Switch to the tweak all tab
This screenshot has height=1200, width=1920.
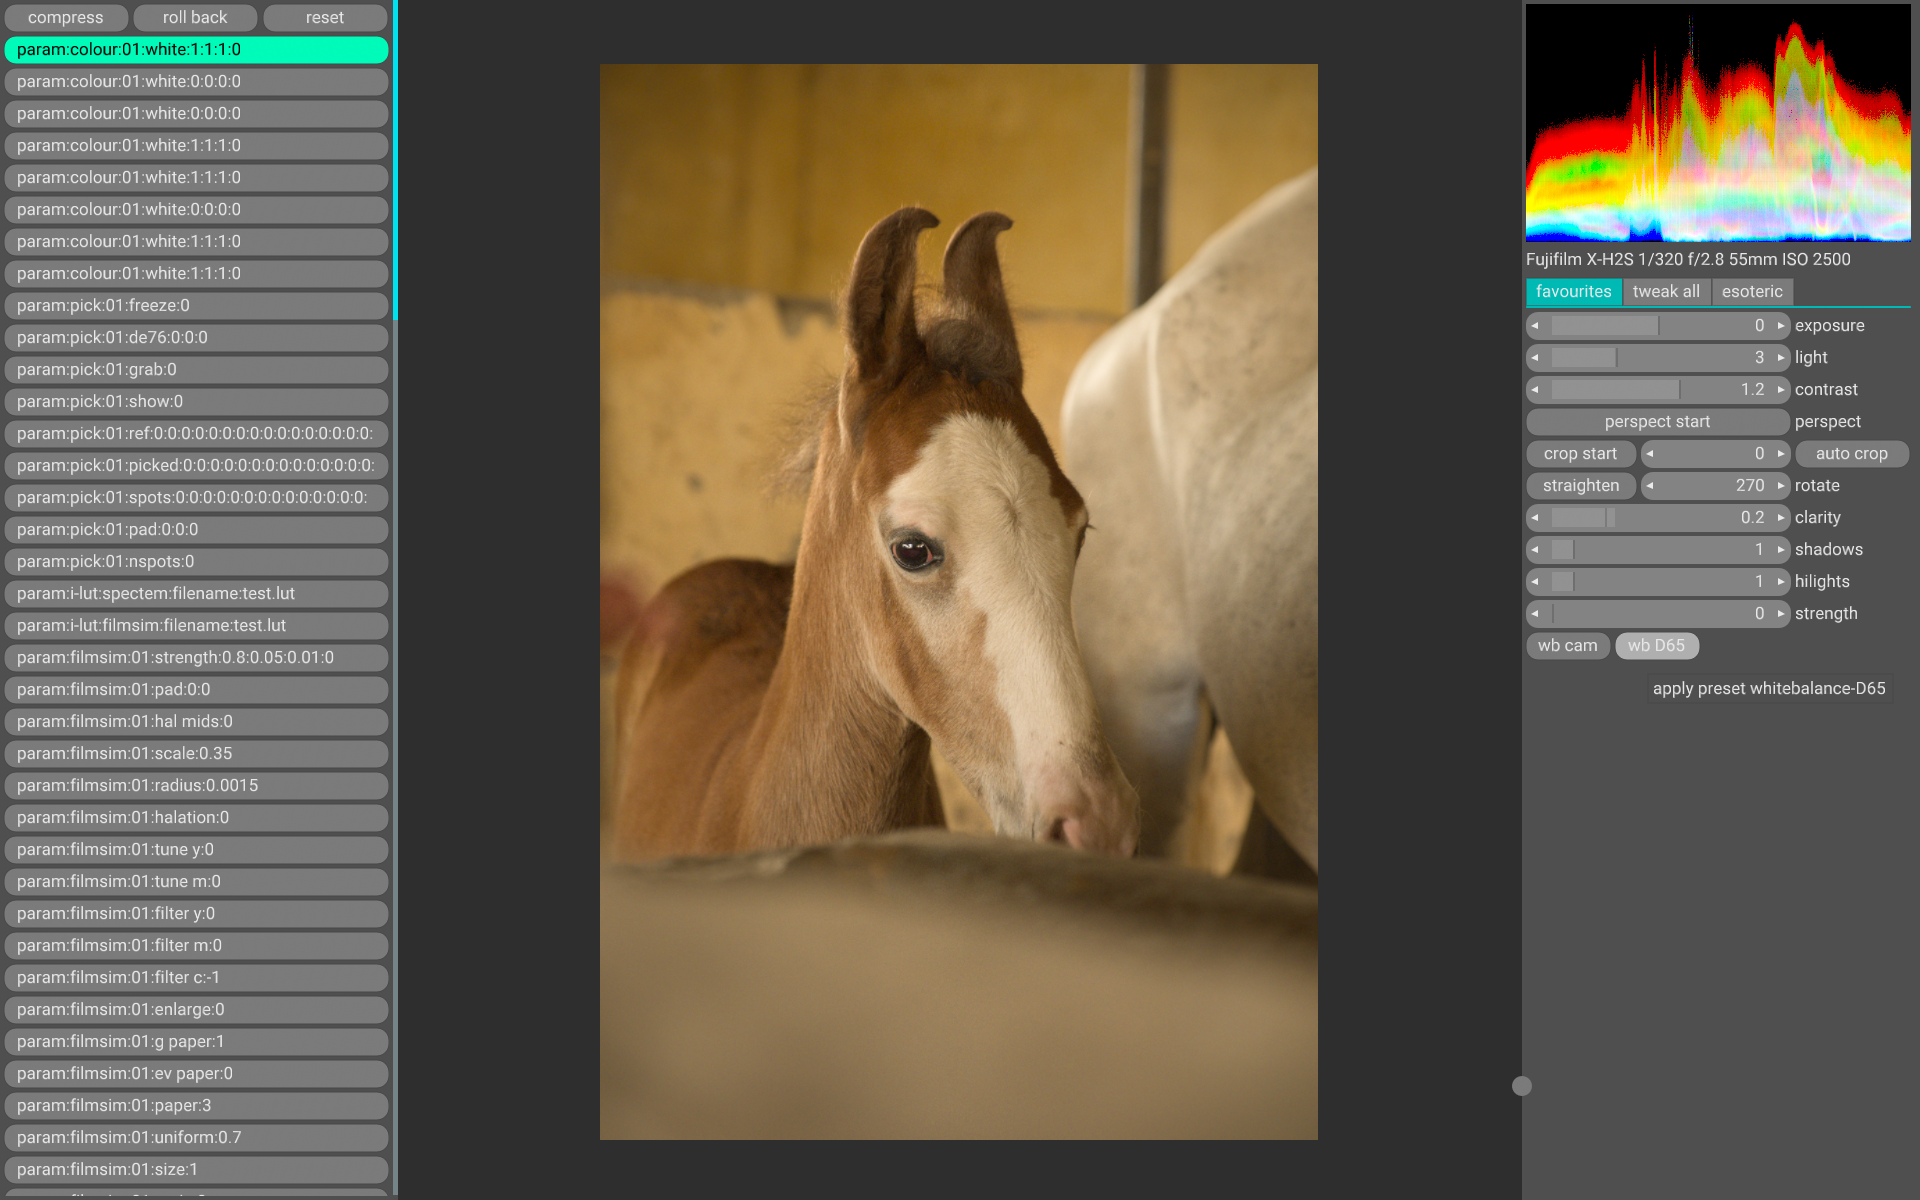coord(1666,292)
